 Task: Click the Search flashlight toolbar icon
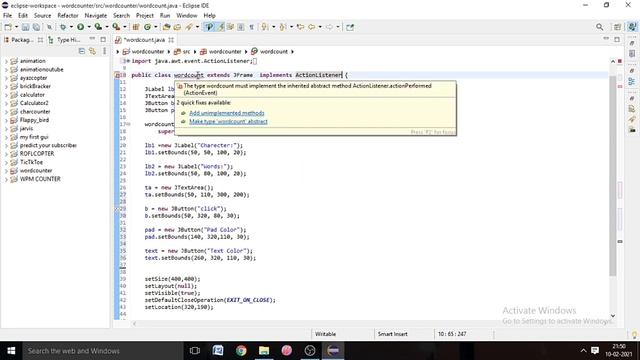(189, 27)
